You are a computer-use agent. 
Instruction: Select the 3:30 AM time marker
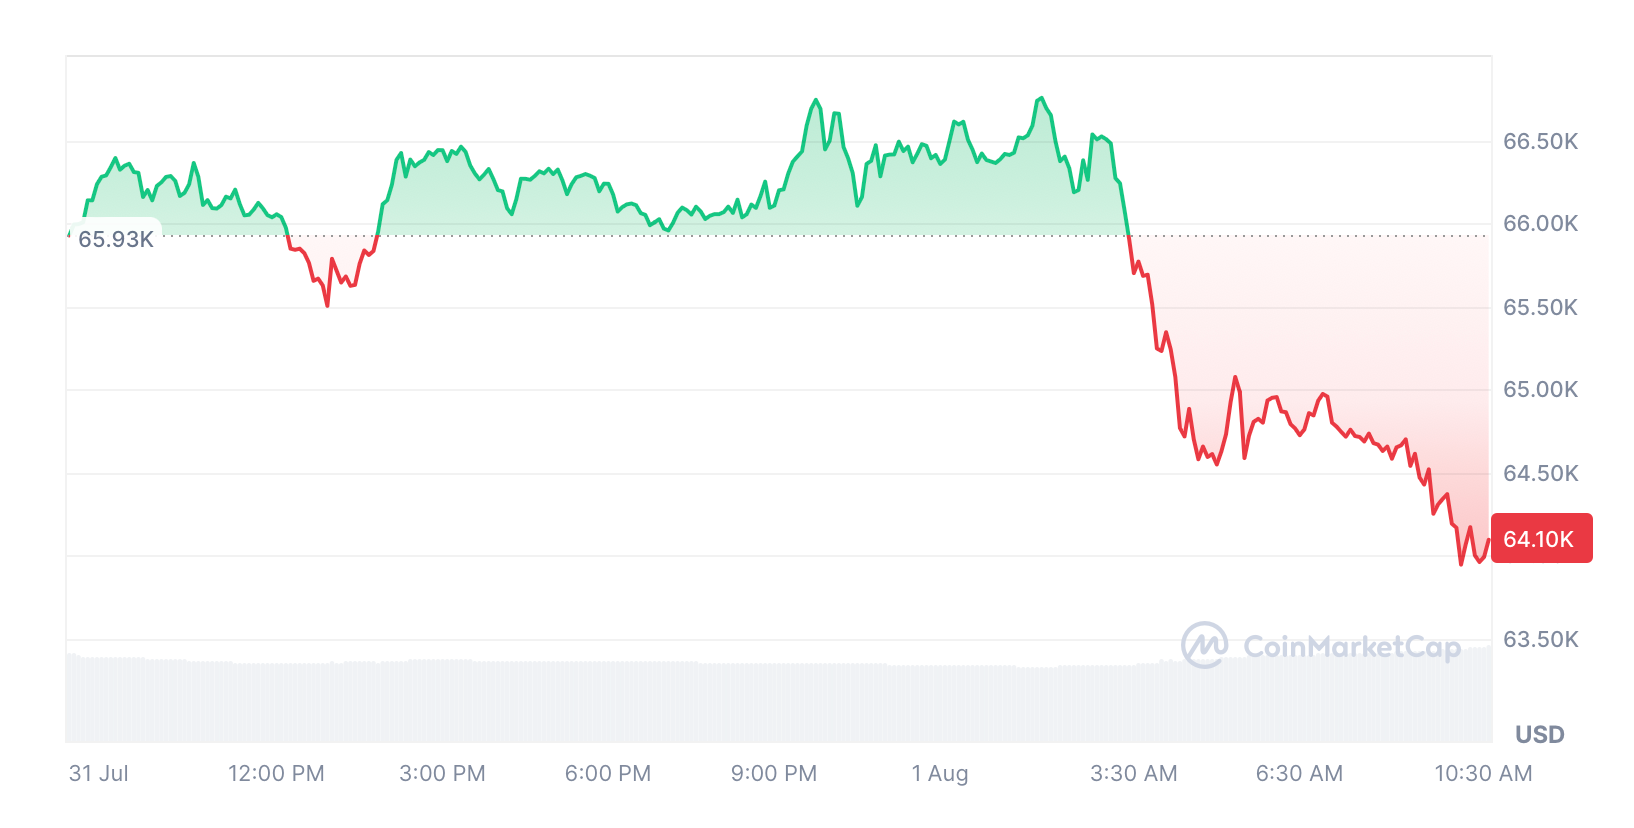point(1133,773)
